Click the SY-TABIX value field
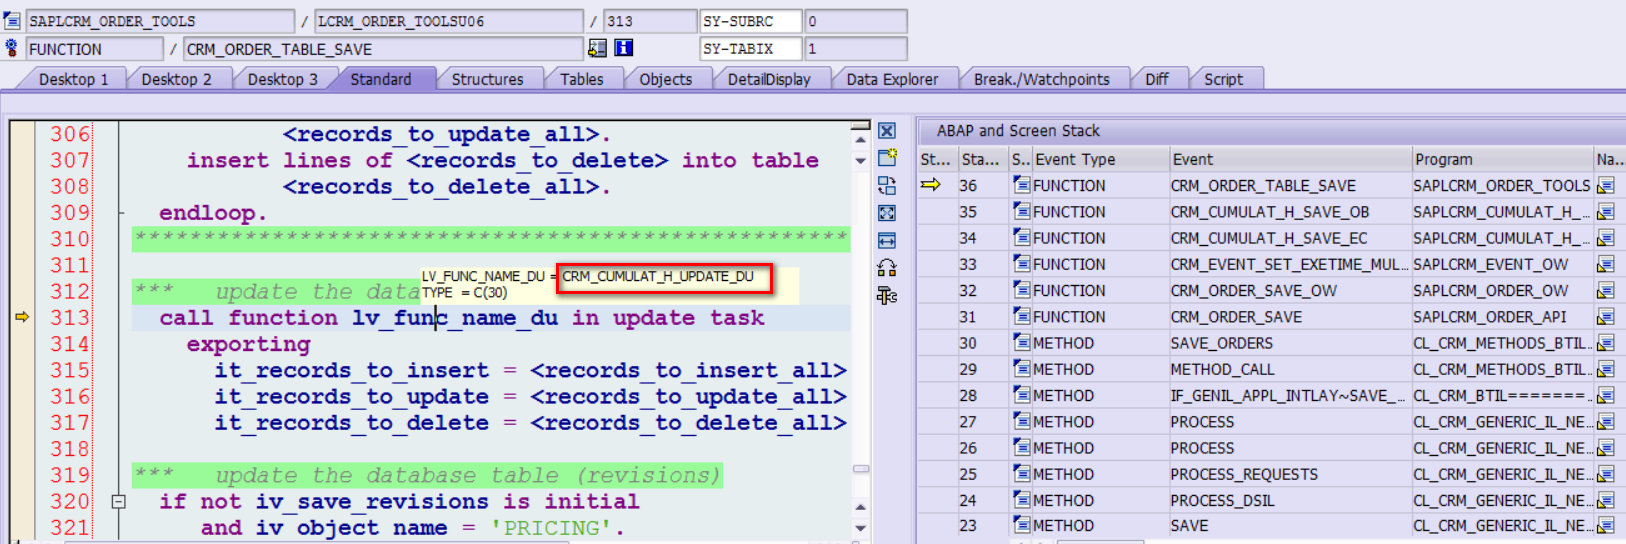This screenshot has height=544, width=1626. [855, 48]
